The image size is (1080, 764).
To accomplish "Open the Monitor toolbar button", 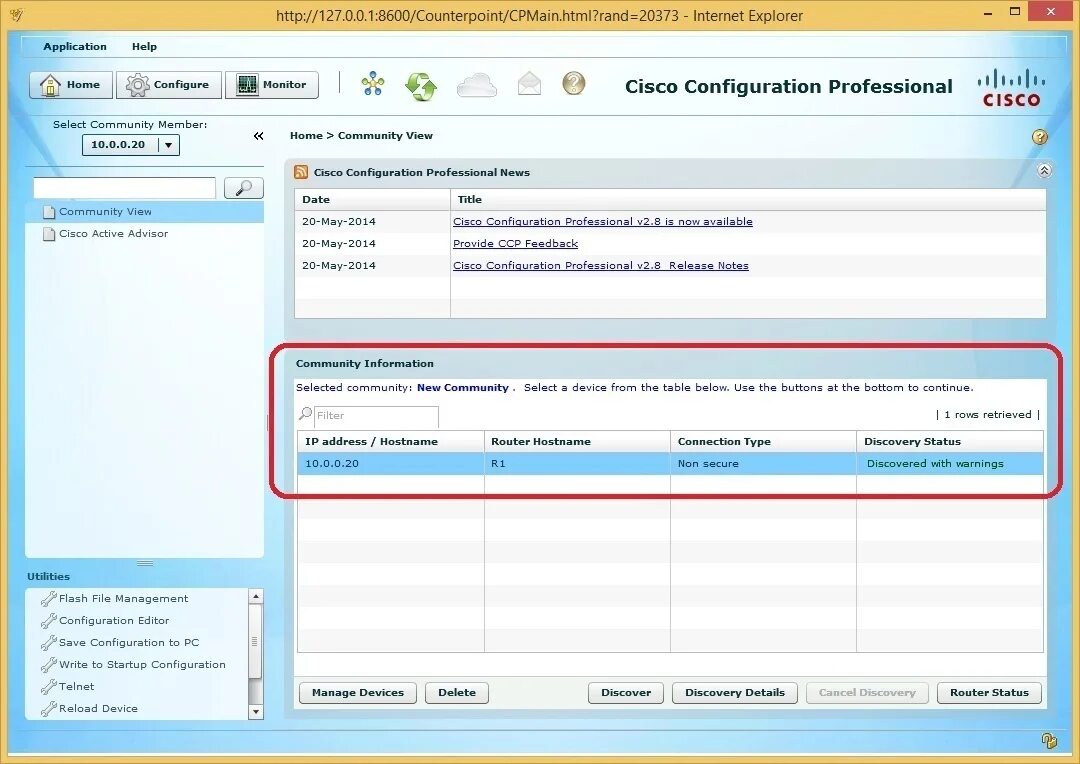I will coord(272,85).
